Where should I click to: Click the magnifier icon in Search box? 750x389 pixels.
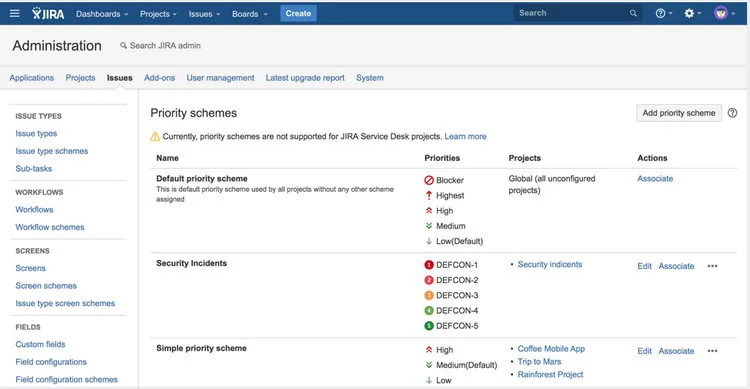tap(633, 13)
